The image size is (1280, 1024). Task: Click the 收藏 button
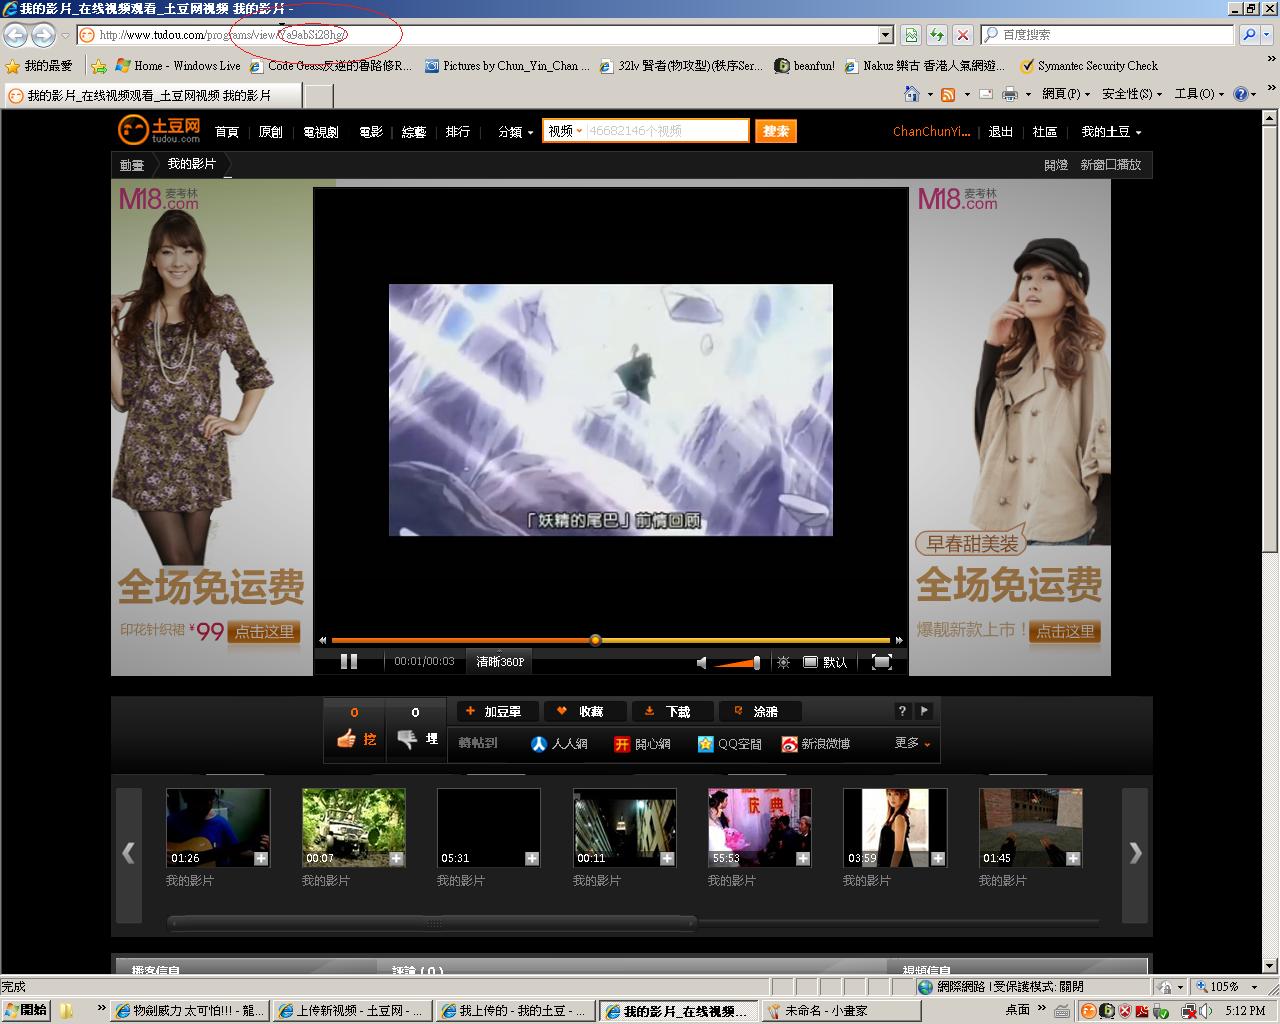(x=586, y=711)
